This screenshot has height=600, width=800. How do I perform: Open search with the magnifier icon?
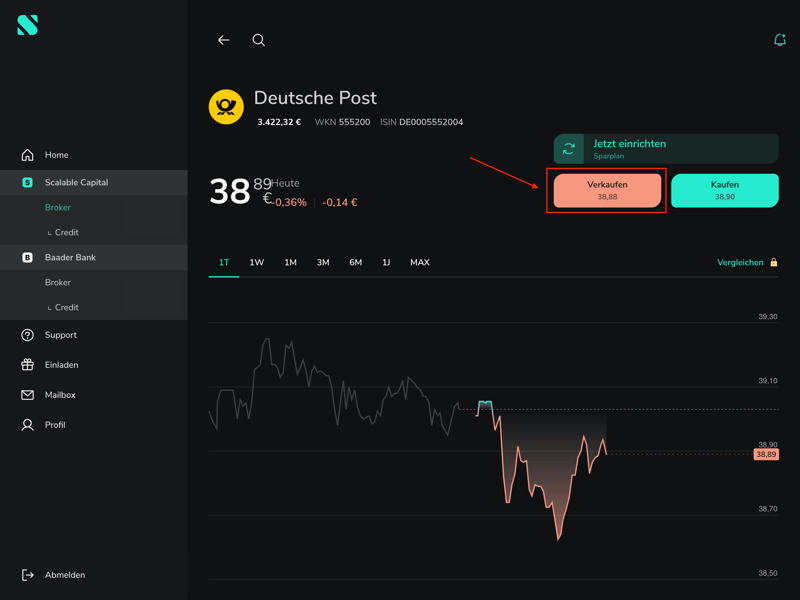point(259,40)
